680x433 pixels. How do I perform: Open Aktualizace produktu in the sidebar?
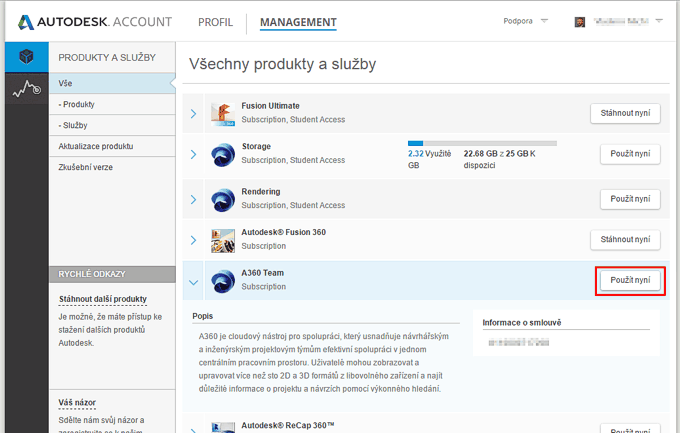(x=112, y=146)
